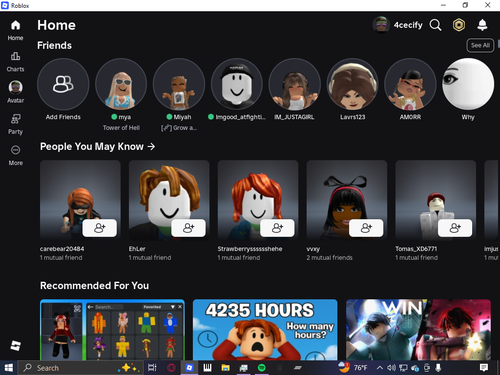Click See All friends button
The image size is (500, 375).
(480, 45)
